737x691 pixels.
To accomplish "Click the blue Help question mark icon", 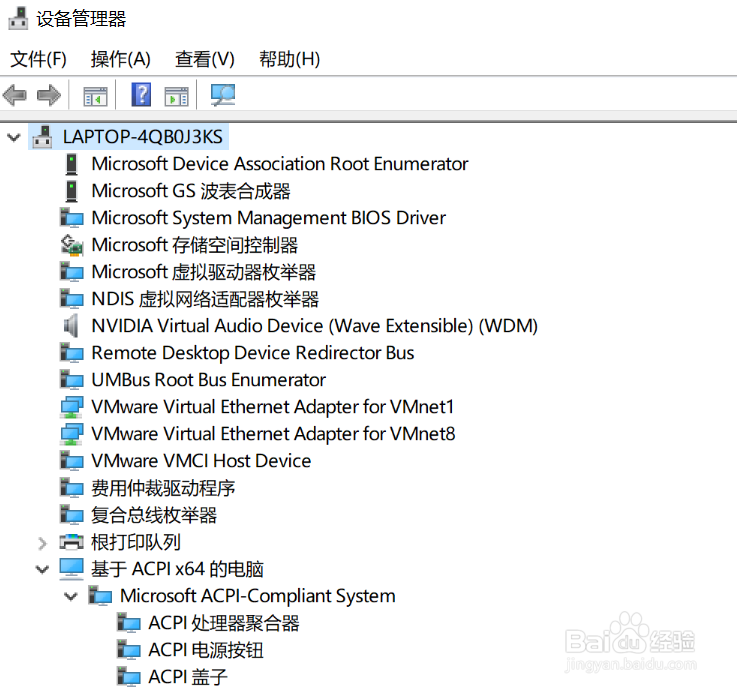I will pyautogui.click(x=141, y=94).
